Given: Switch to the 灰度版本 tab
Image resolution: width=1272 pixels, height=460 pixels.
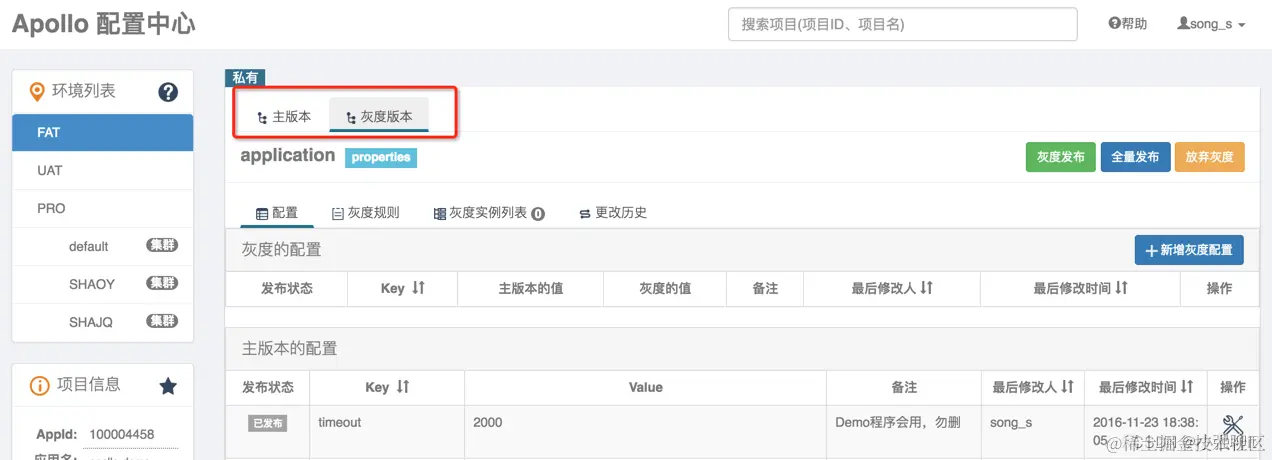Looking at the screenshot, I should click(x=379, y=116).
